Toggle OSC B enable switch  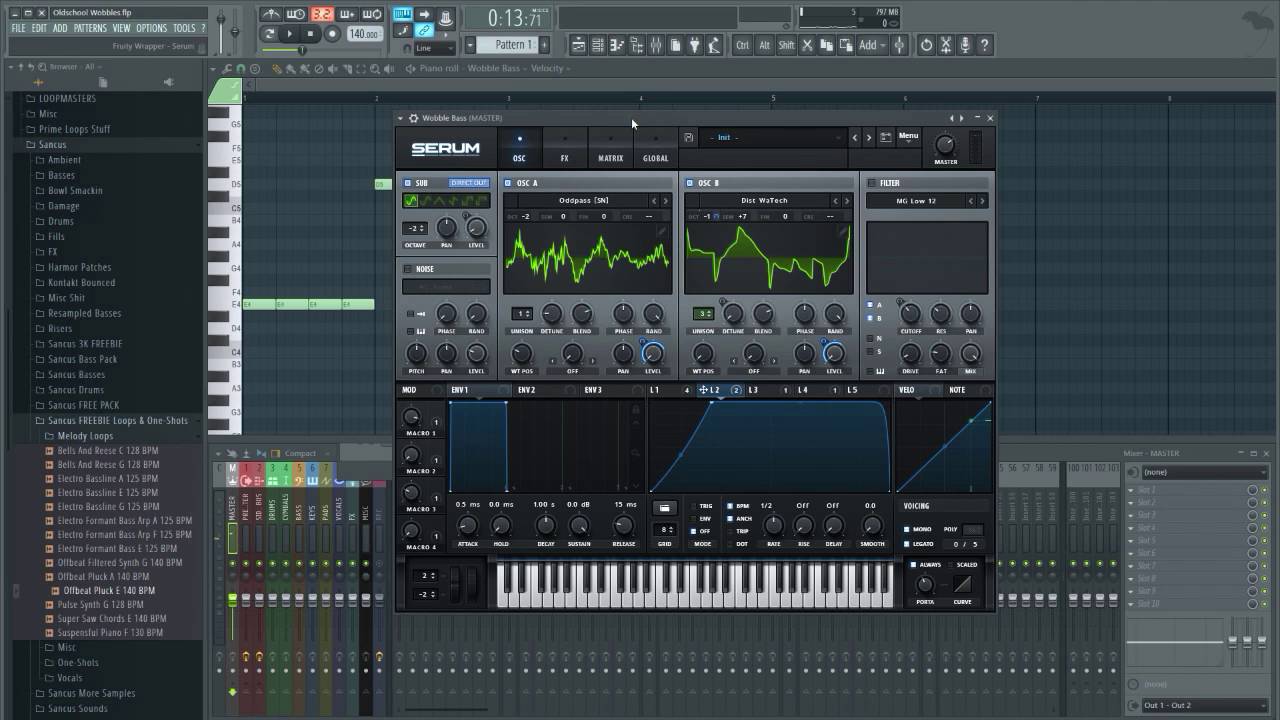(x=689, y=183)
